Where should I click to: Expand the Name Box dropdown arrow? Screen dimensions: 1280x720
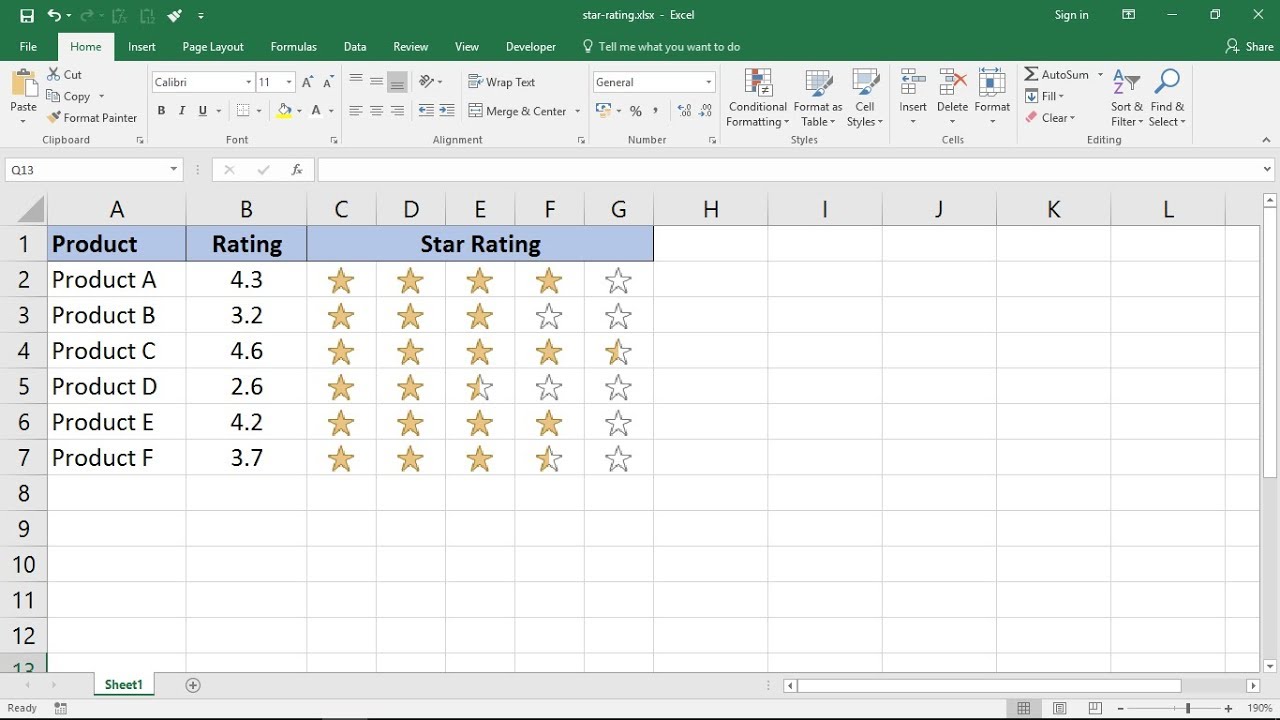[x=174, y=170]
